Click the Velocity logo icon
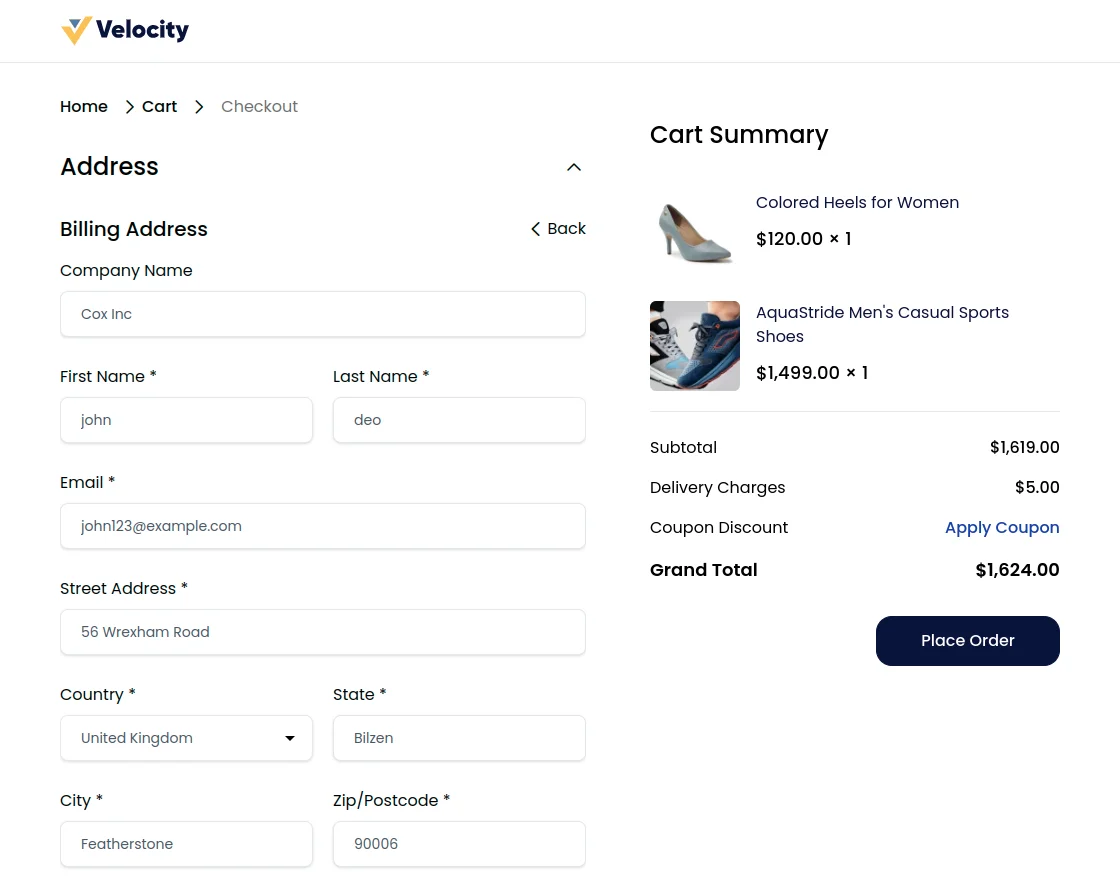 76,30
